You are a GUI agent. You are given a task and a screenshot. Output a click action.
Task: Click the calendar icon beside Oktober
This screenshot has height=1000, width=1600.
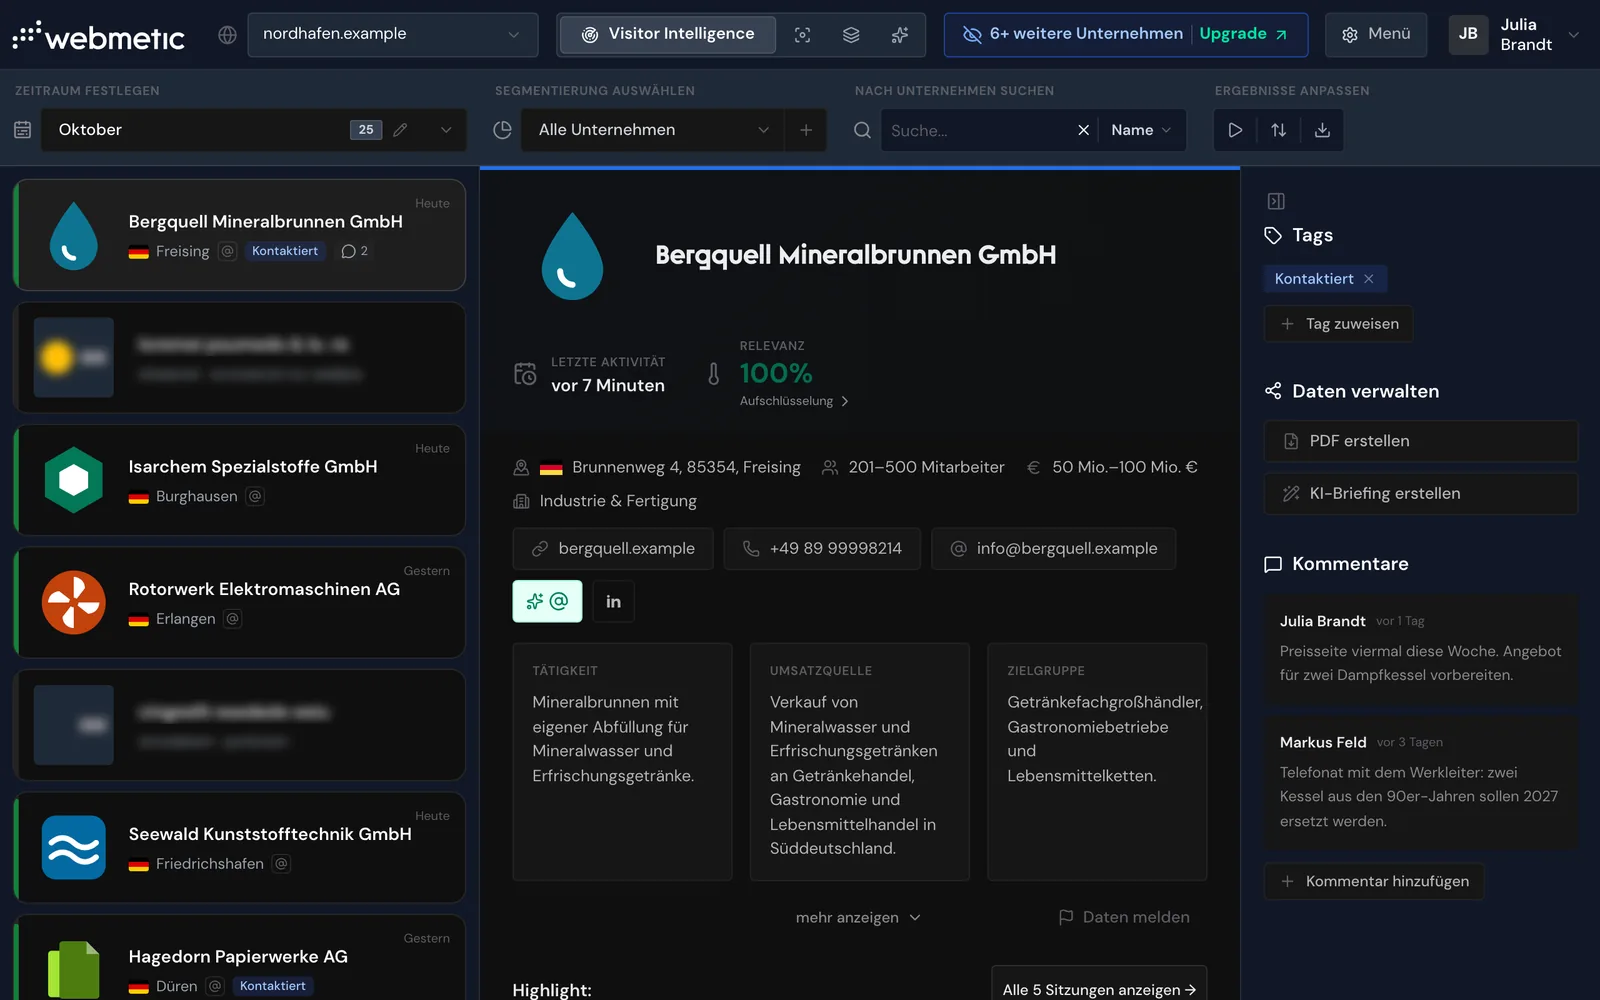click(x=23, y=130)
